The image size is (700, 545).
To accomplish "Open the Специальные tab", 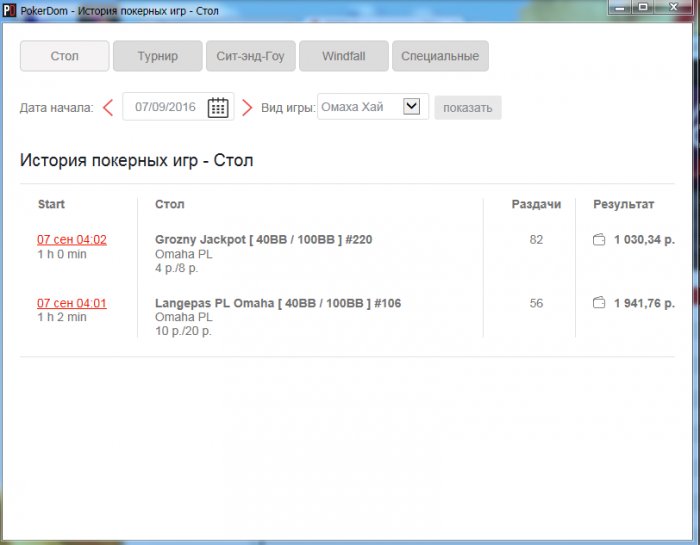I will pyautogui.click(x=440, y=56).
